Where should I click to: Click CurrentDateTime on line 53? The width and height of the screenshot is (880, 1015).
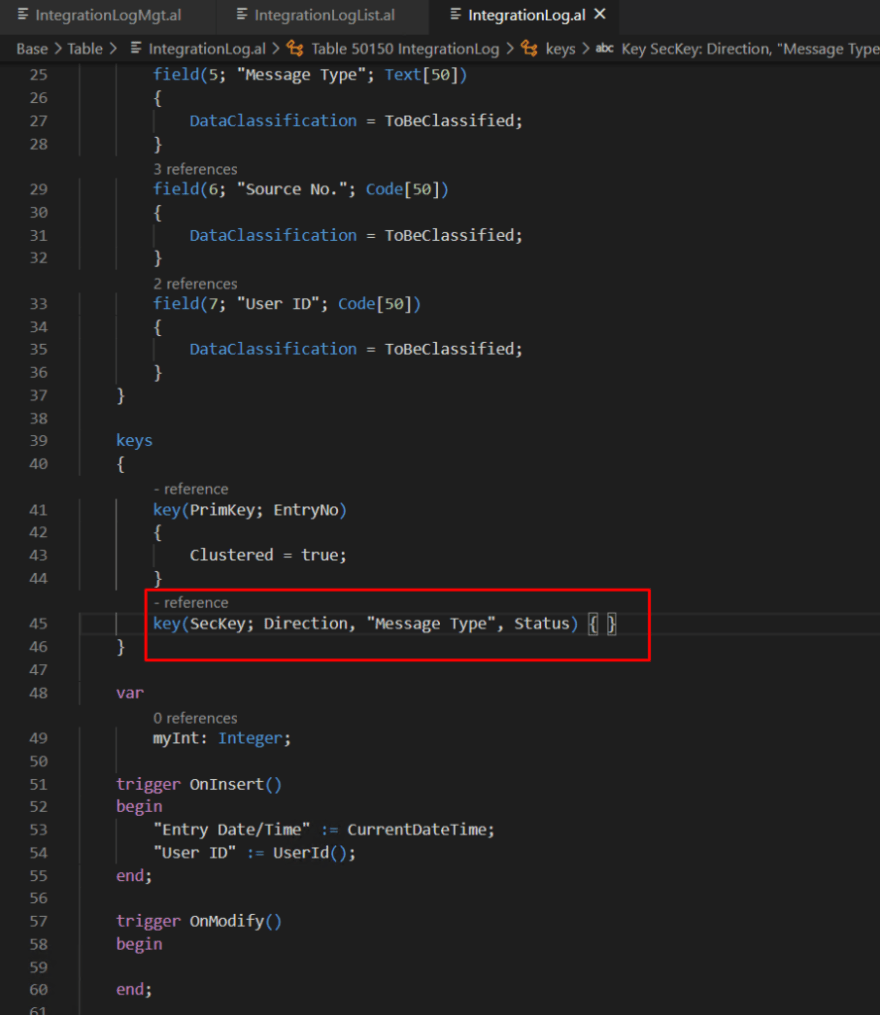(x=416, y=831)
